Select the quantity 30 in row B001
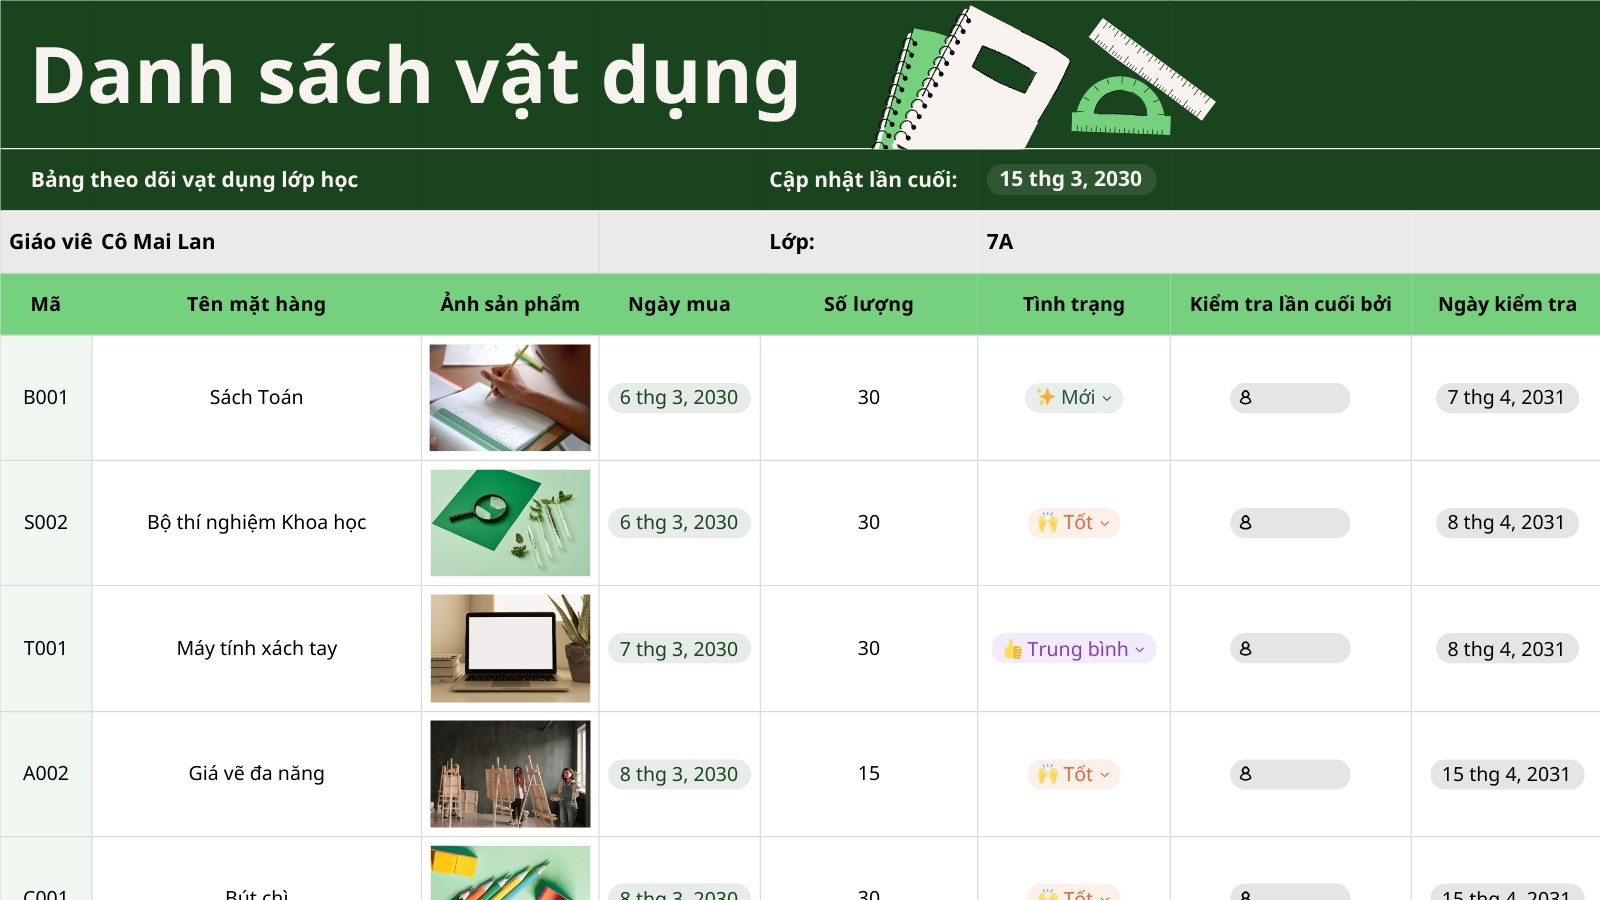The image size is (1600, 900). [x=869, y=398]
